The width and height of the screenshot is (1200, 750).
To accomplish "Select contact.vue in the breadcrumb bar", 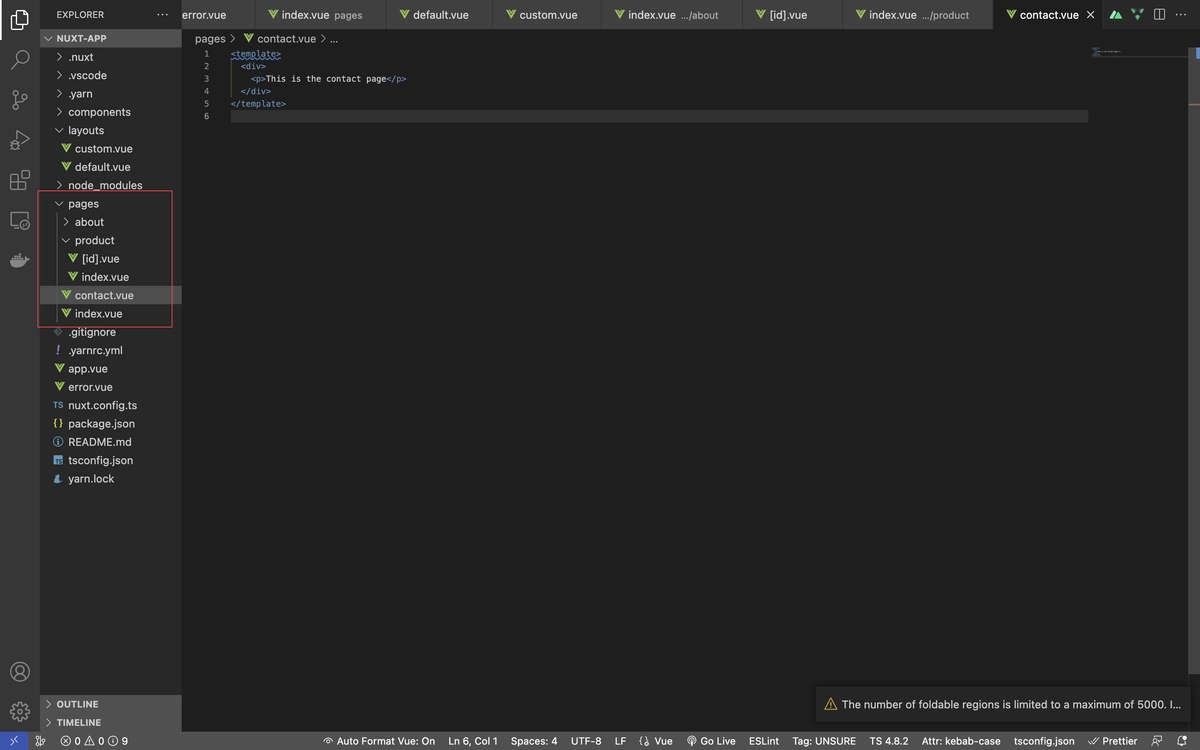I will click(287, 38).
